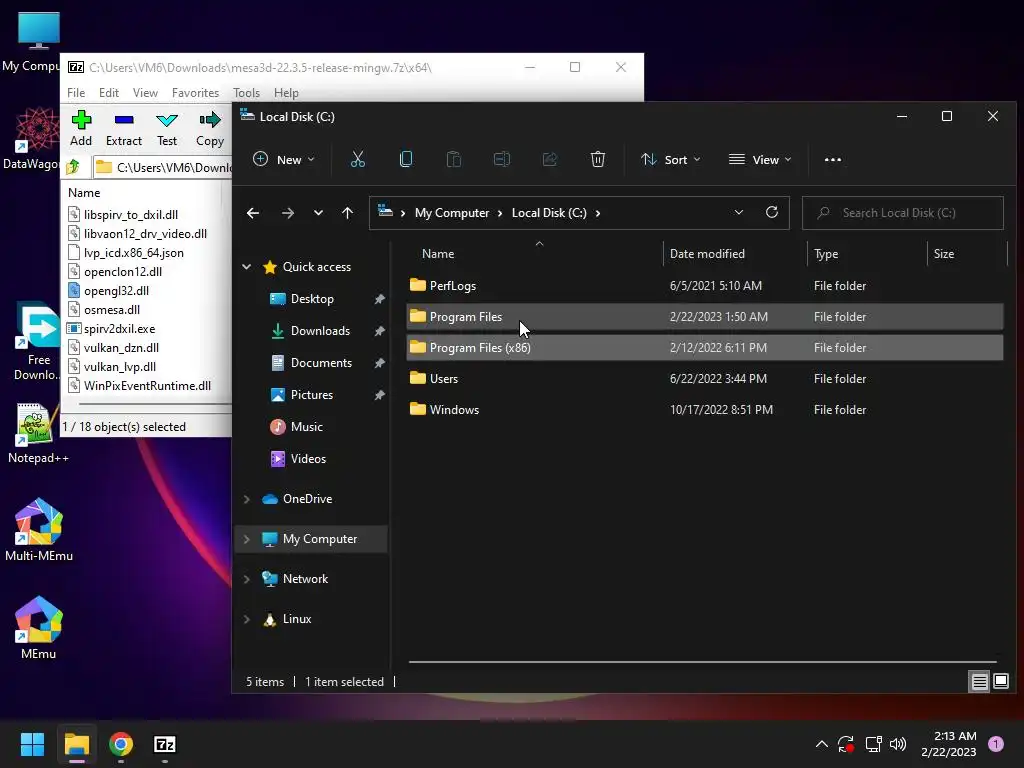The width and height of the screenshot is (1024, 768).
Task: Click the 7-Zip Copy arrow icon
Action: [210, 120]
